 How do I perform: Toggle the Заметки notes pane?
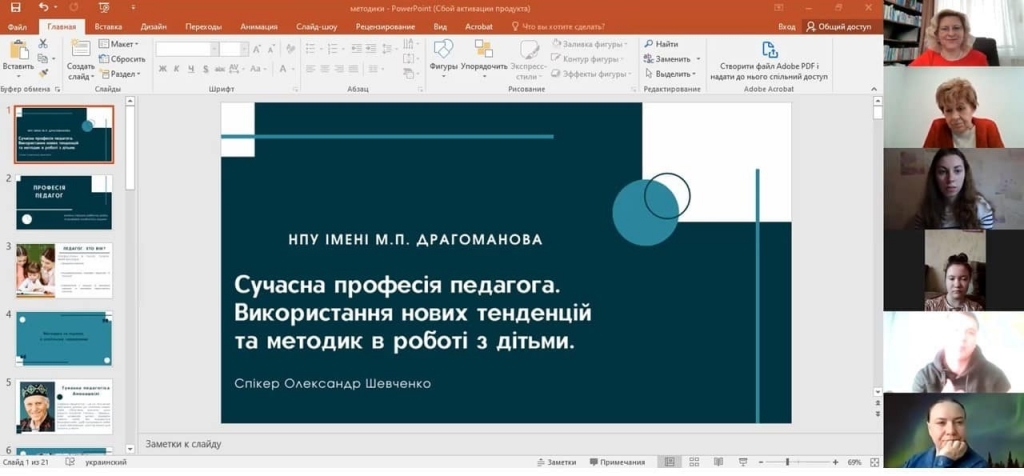(x=556, y=462)
